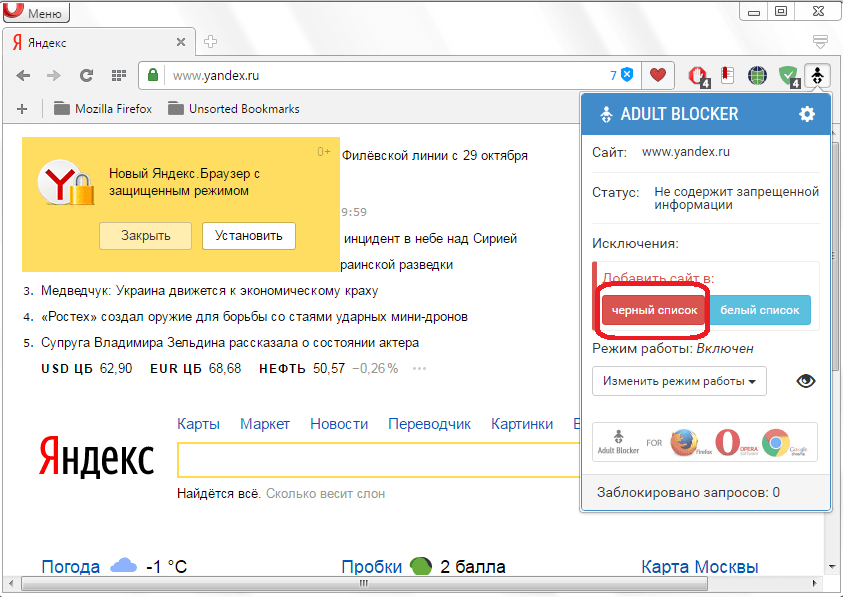Image resolution: width=843 pixels, height=597 pixels.
Task: Click the vertical scrollbar down arrow
Action: [834, 567]
